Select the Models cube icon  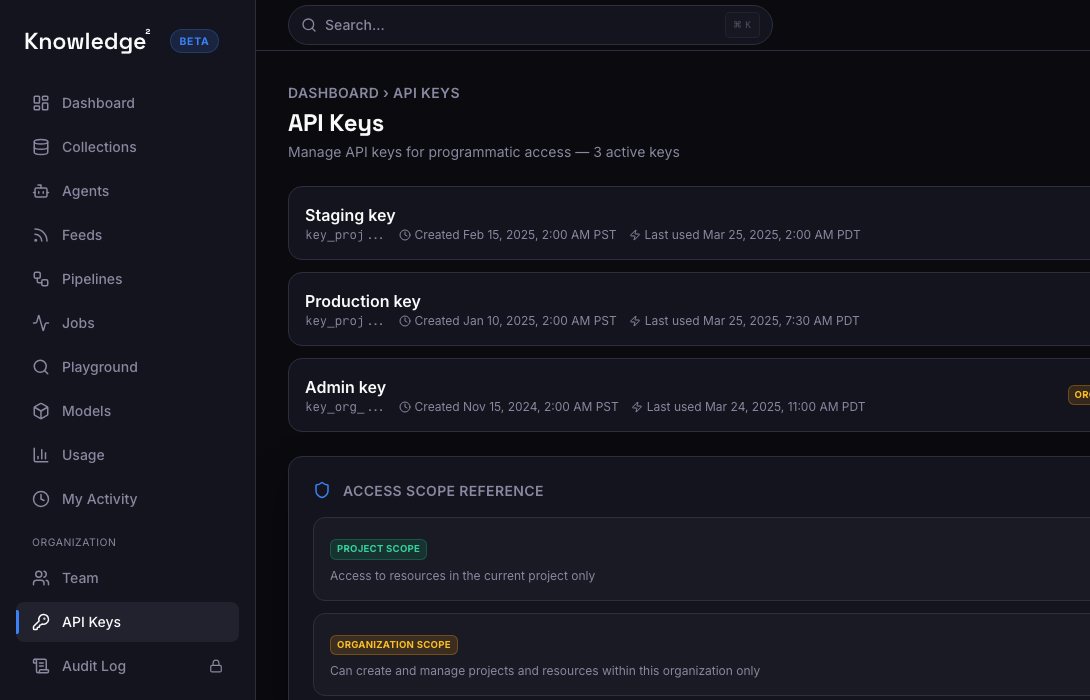pos(40,411)
